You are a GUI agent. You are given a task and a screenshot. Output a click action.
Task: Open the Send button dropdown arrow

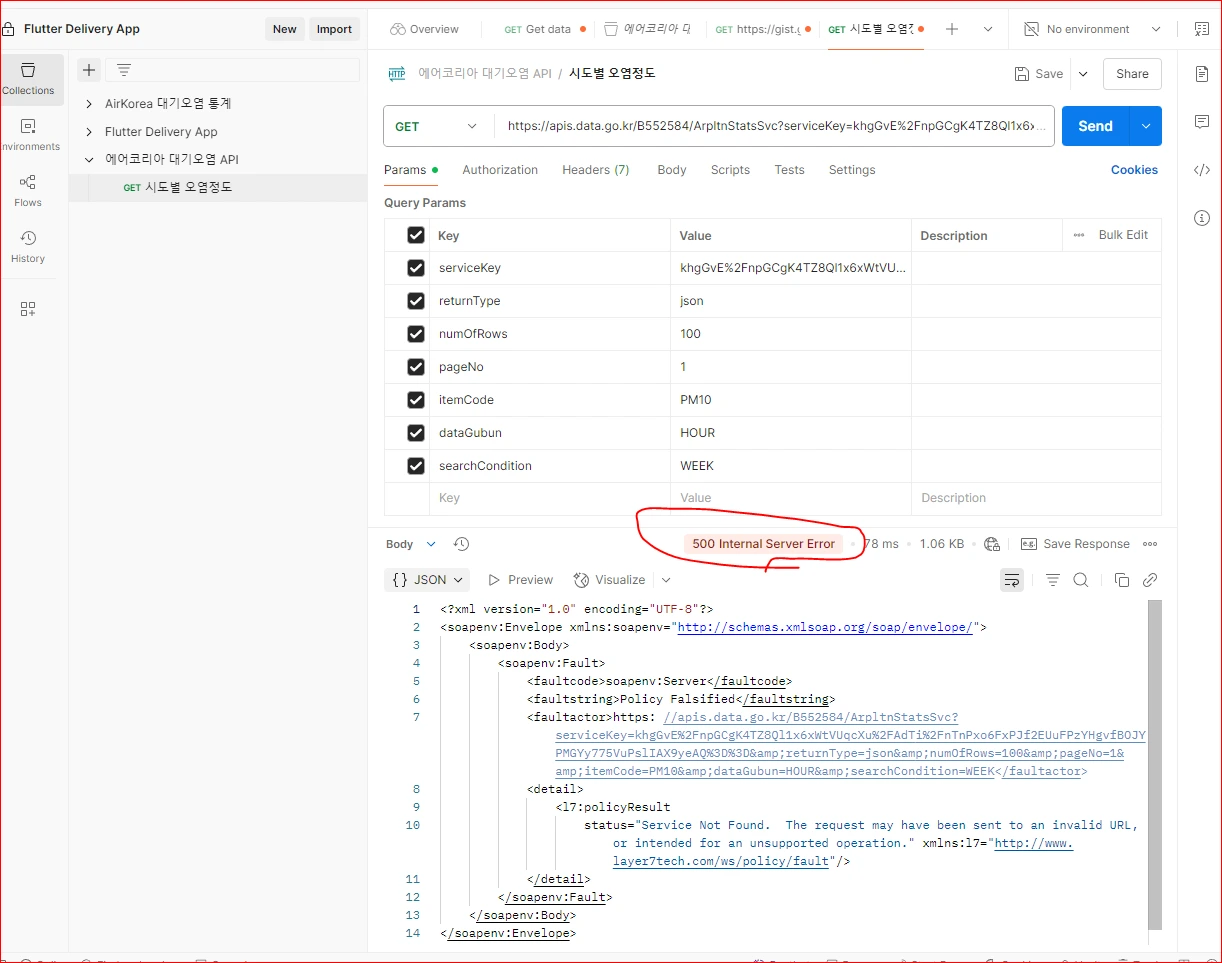(x=1146, y=126)
